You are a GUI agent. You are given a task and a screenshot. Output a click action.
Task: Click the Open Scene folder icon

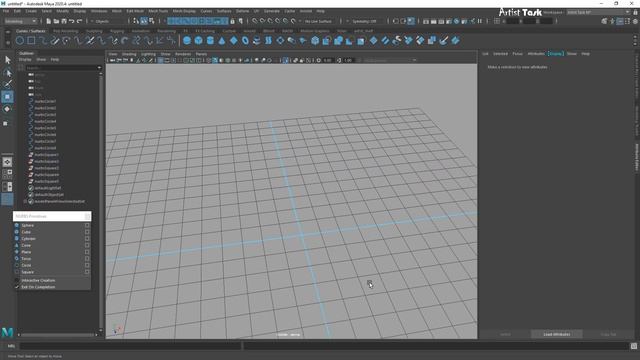pos(56,21)
